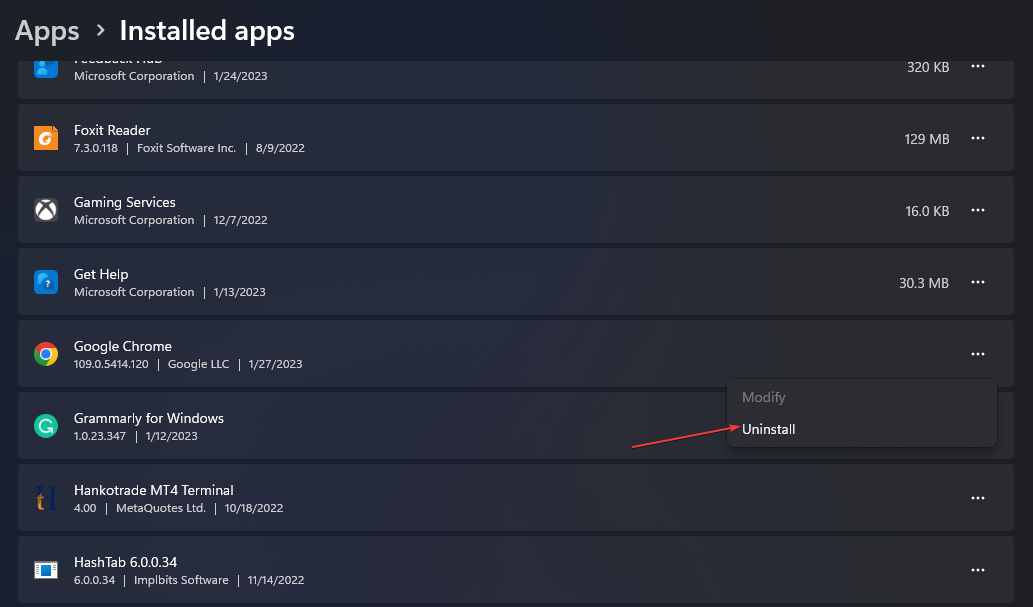Viewport: 1033px width, 607px height.
Task: Click the HashTab 6.0.0.34 app icon
Action: pyautogui.click(x=46, y=570)
